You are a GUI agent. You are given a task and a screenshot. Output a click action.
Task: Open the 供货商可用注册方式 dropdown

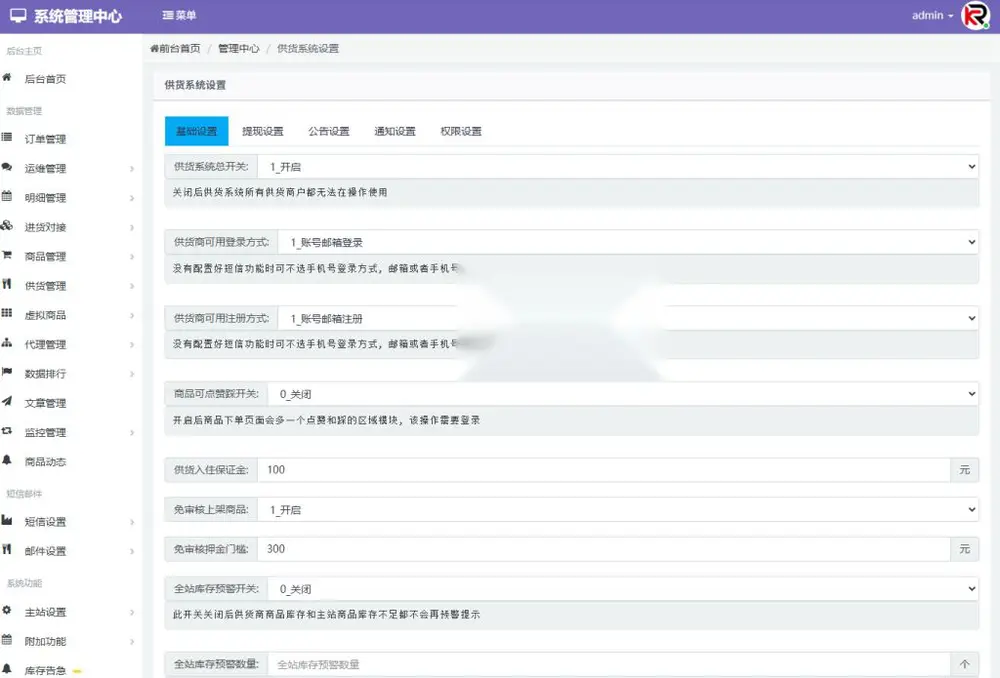(x=628, y=318)
